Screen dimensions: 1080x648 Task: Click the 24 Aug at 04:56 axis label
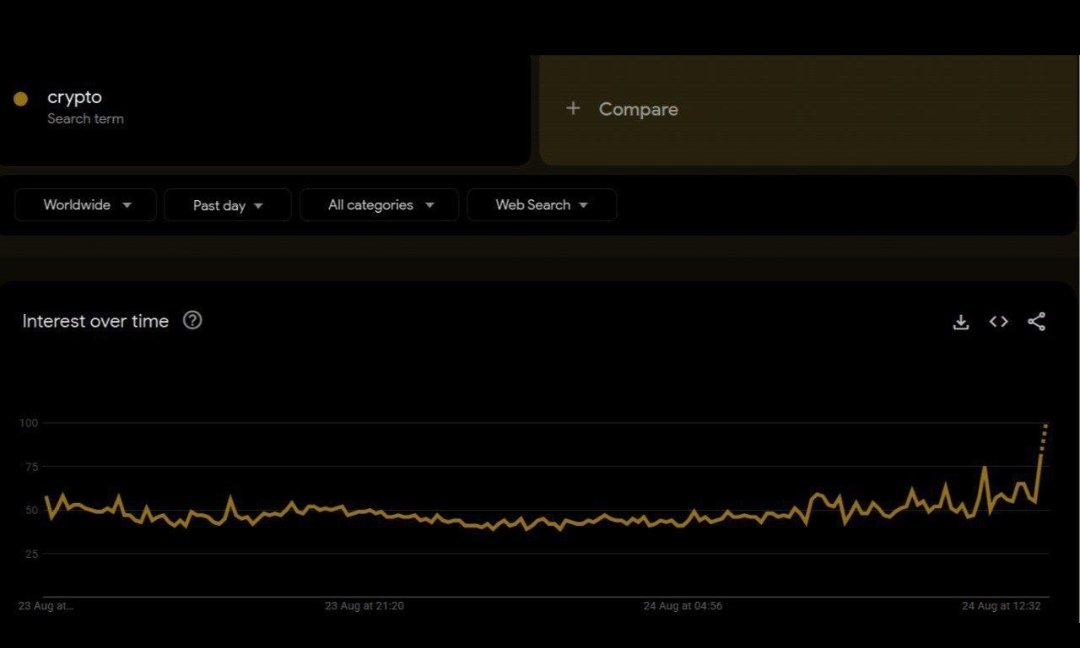point(683,606)
